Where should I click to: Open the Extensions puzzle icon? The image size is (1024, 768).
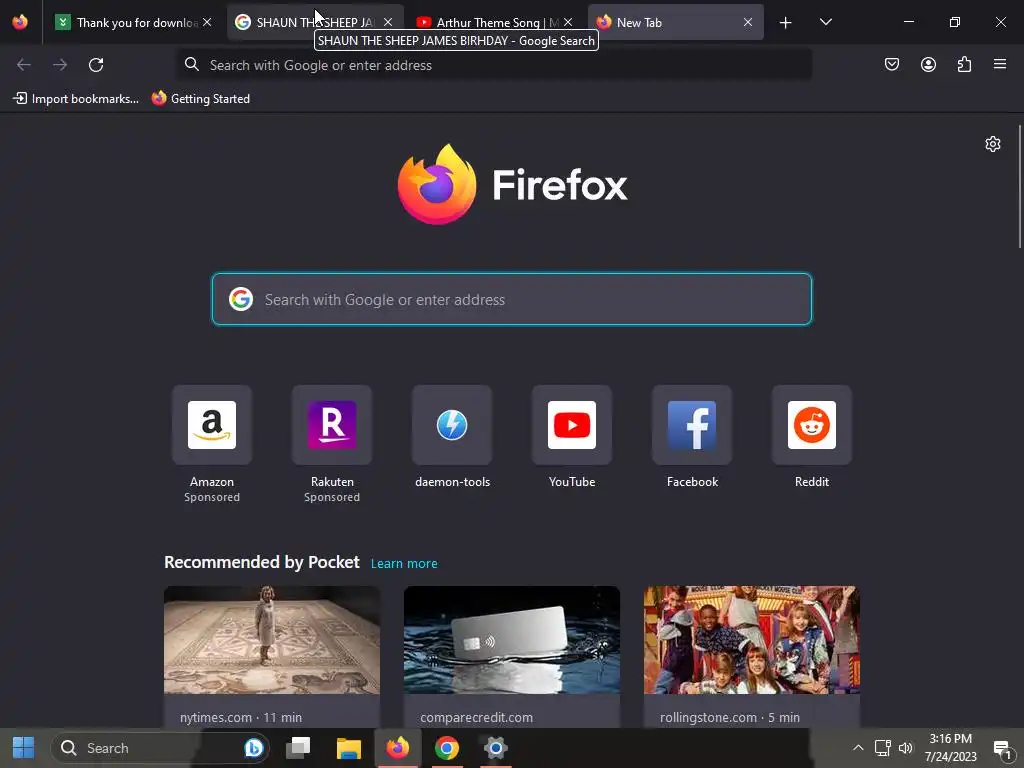pos(964,64)
